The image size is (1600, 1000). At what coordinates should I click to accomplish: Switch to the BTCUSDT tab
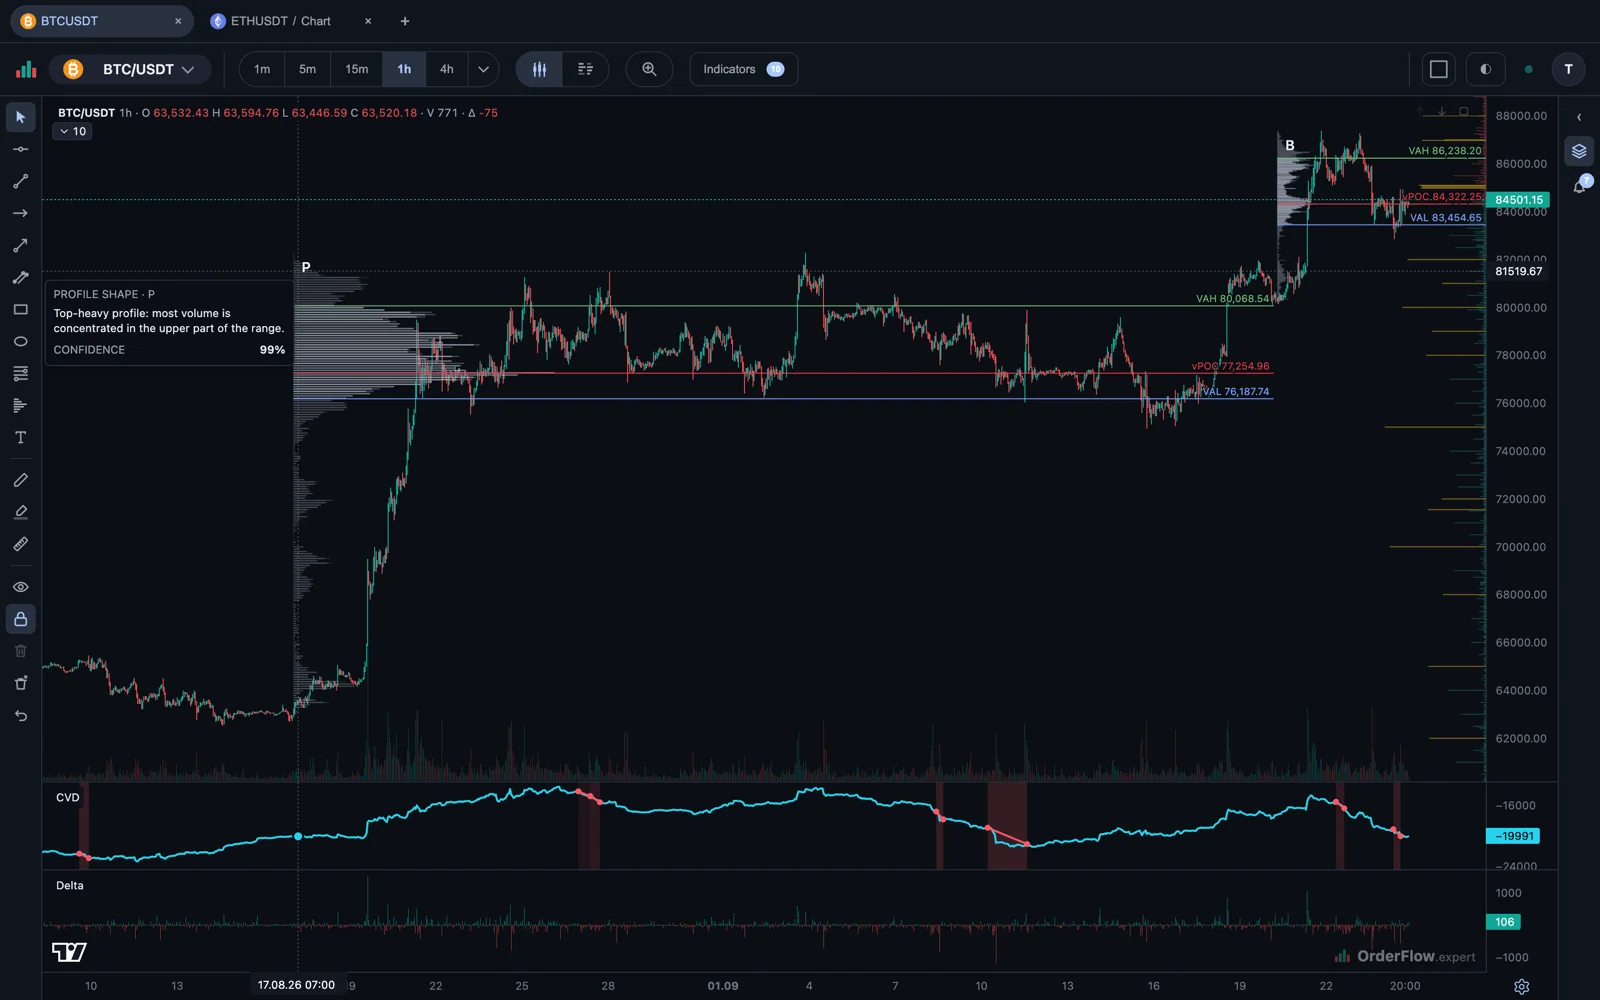click(x=101, y=21)
